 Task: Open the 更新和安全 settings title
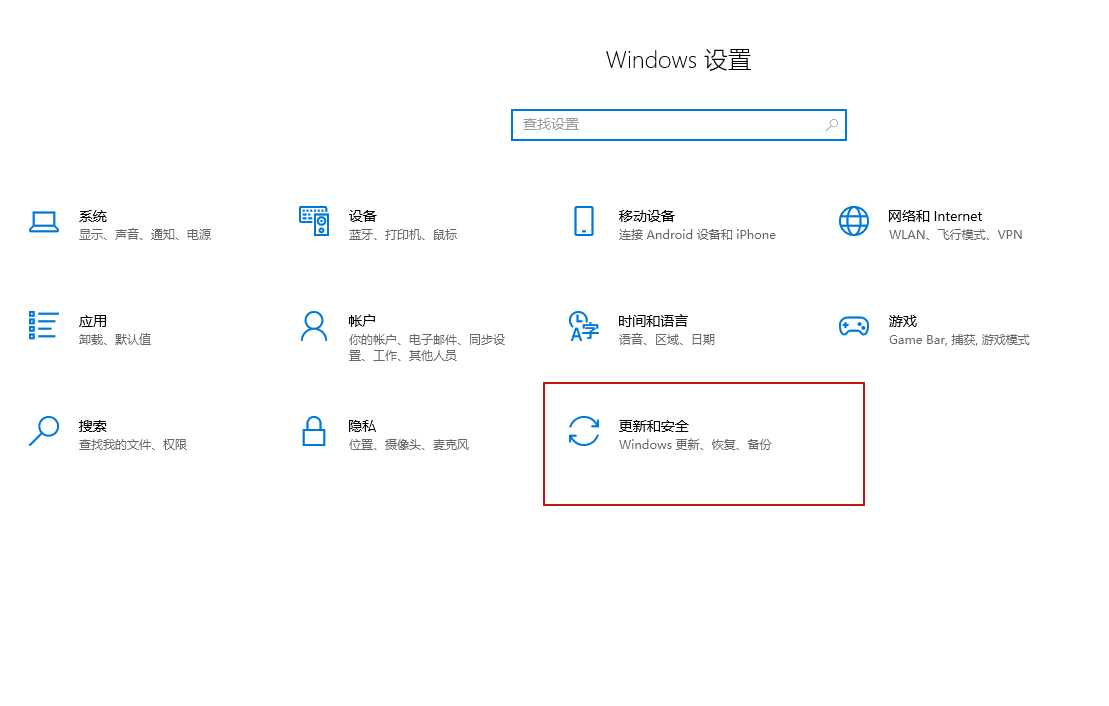click(654, 426)
